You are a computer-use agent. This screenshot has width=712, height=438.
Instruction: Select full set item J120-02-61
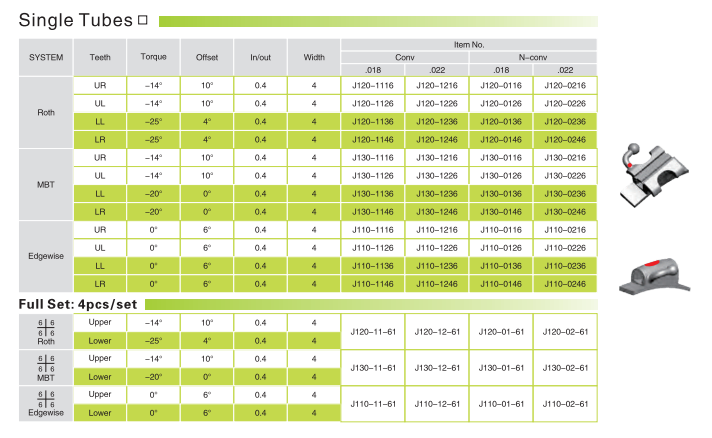tap(565, 332)
